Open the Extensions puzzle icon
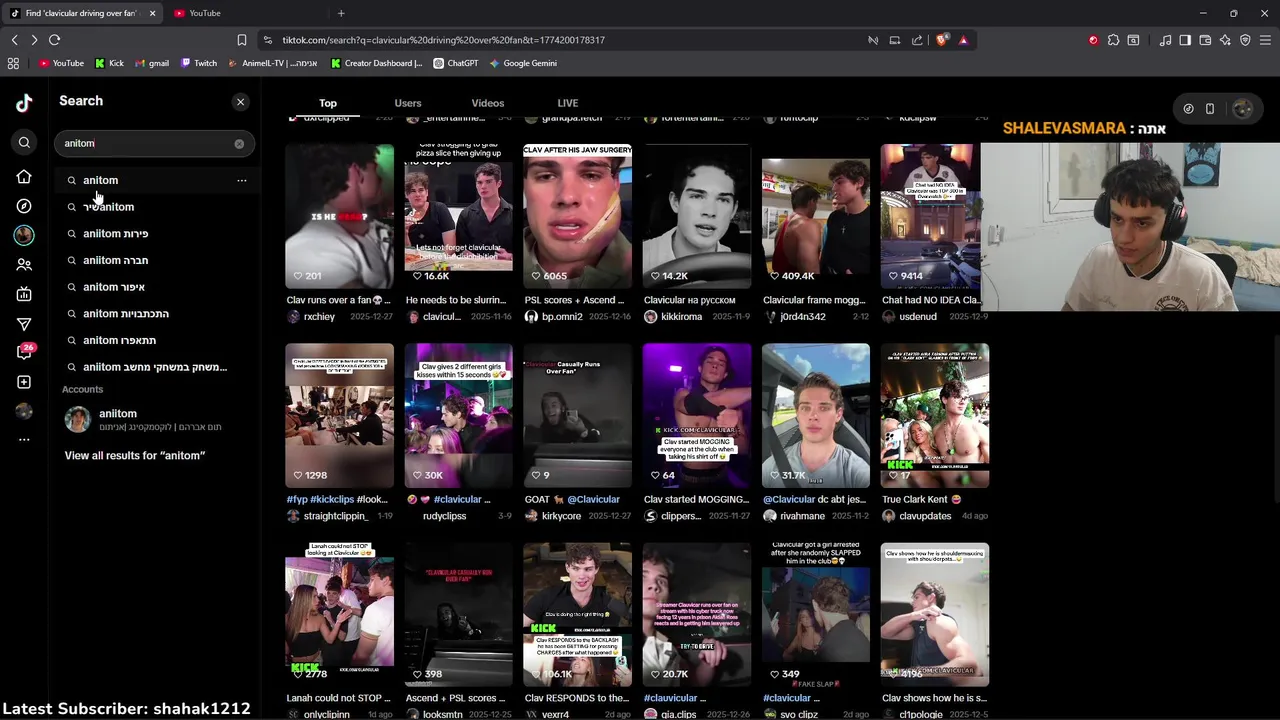Screen dimensions: 1280x720 click(1113, 40)
